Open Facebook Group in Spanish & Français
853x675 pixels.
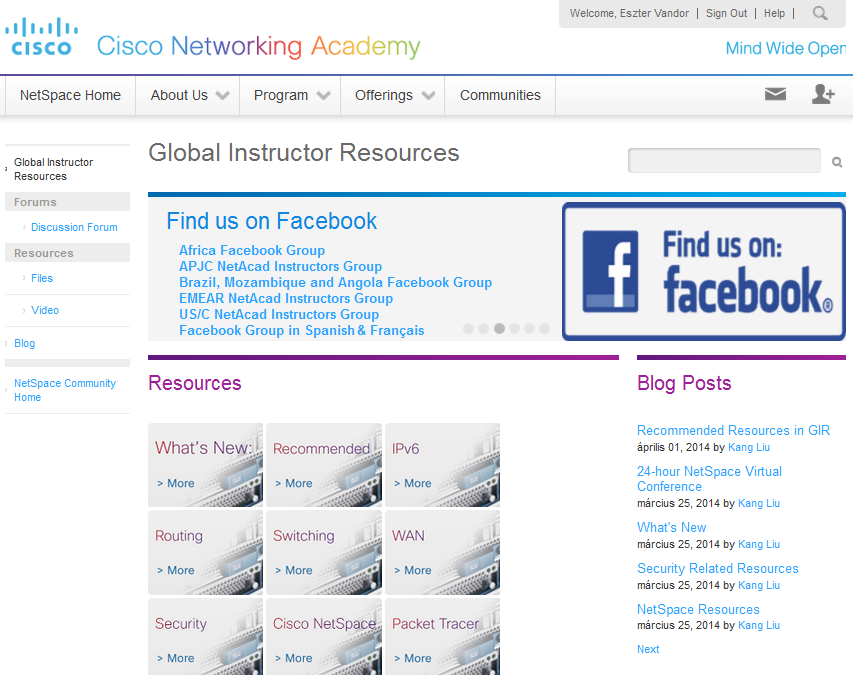click(301, 331)
